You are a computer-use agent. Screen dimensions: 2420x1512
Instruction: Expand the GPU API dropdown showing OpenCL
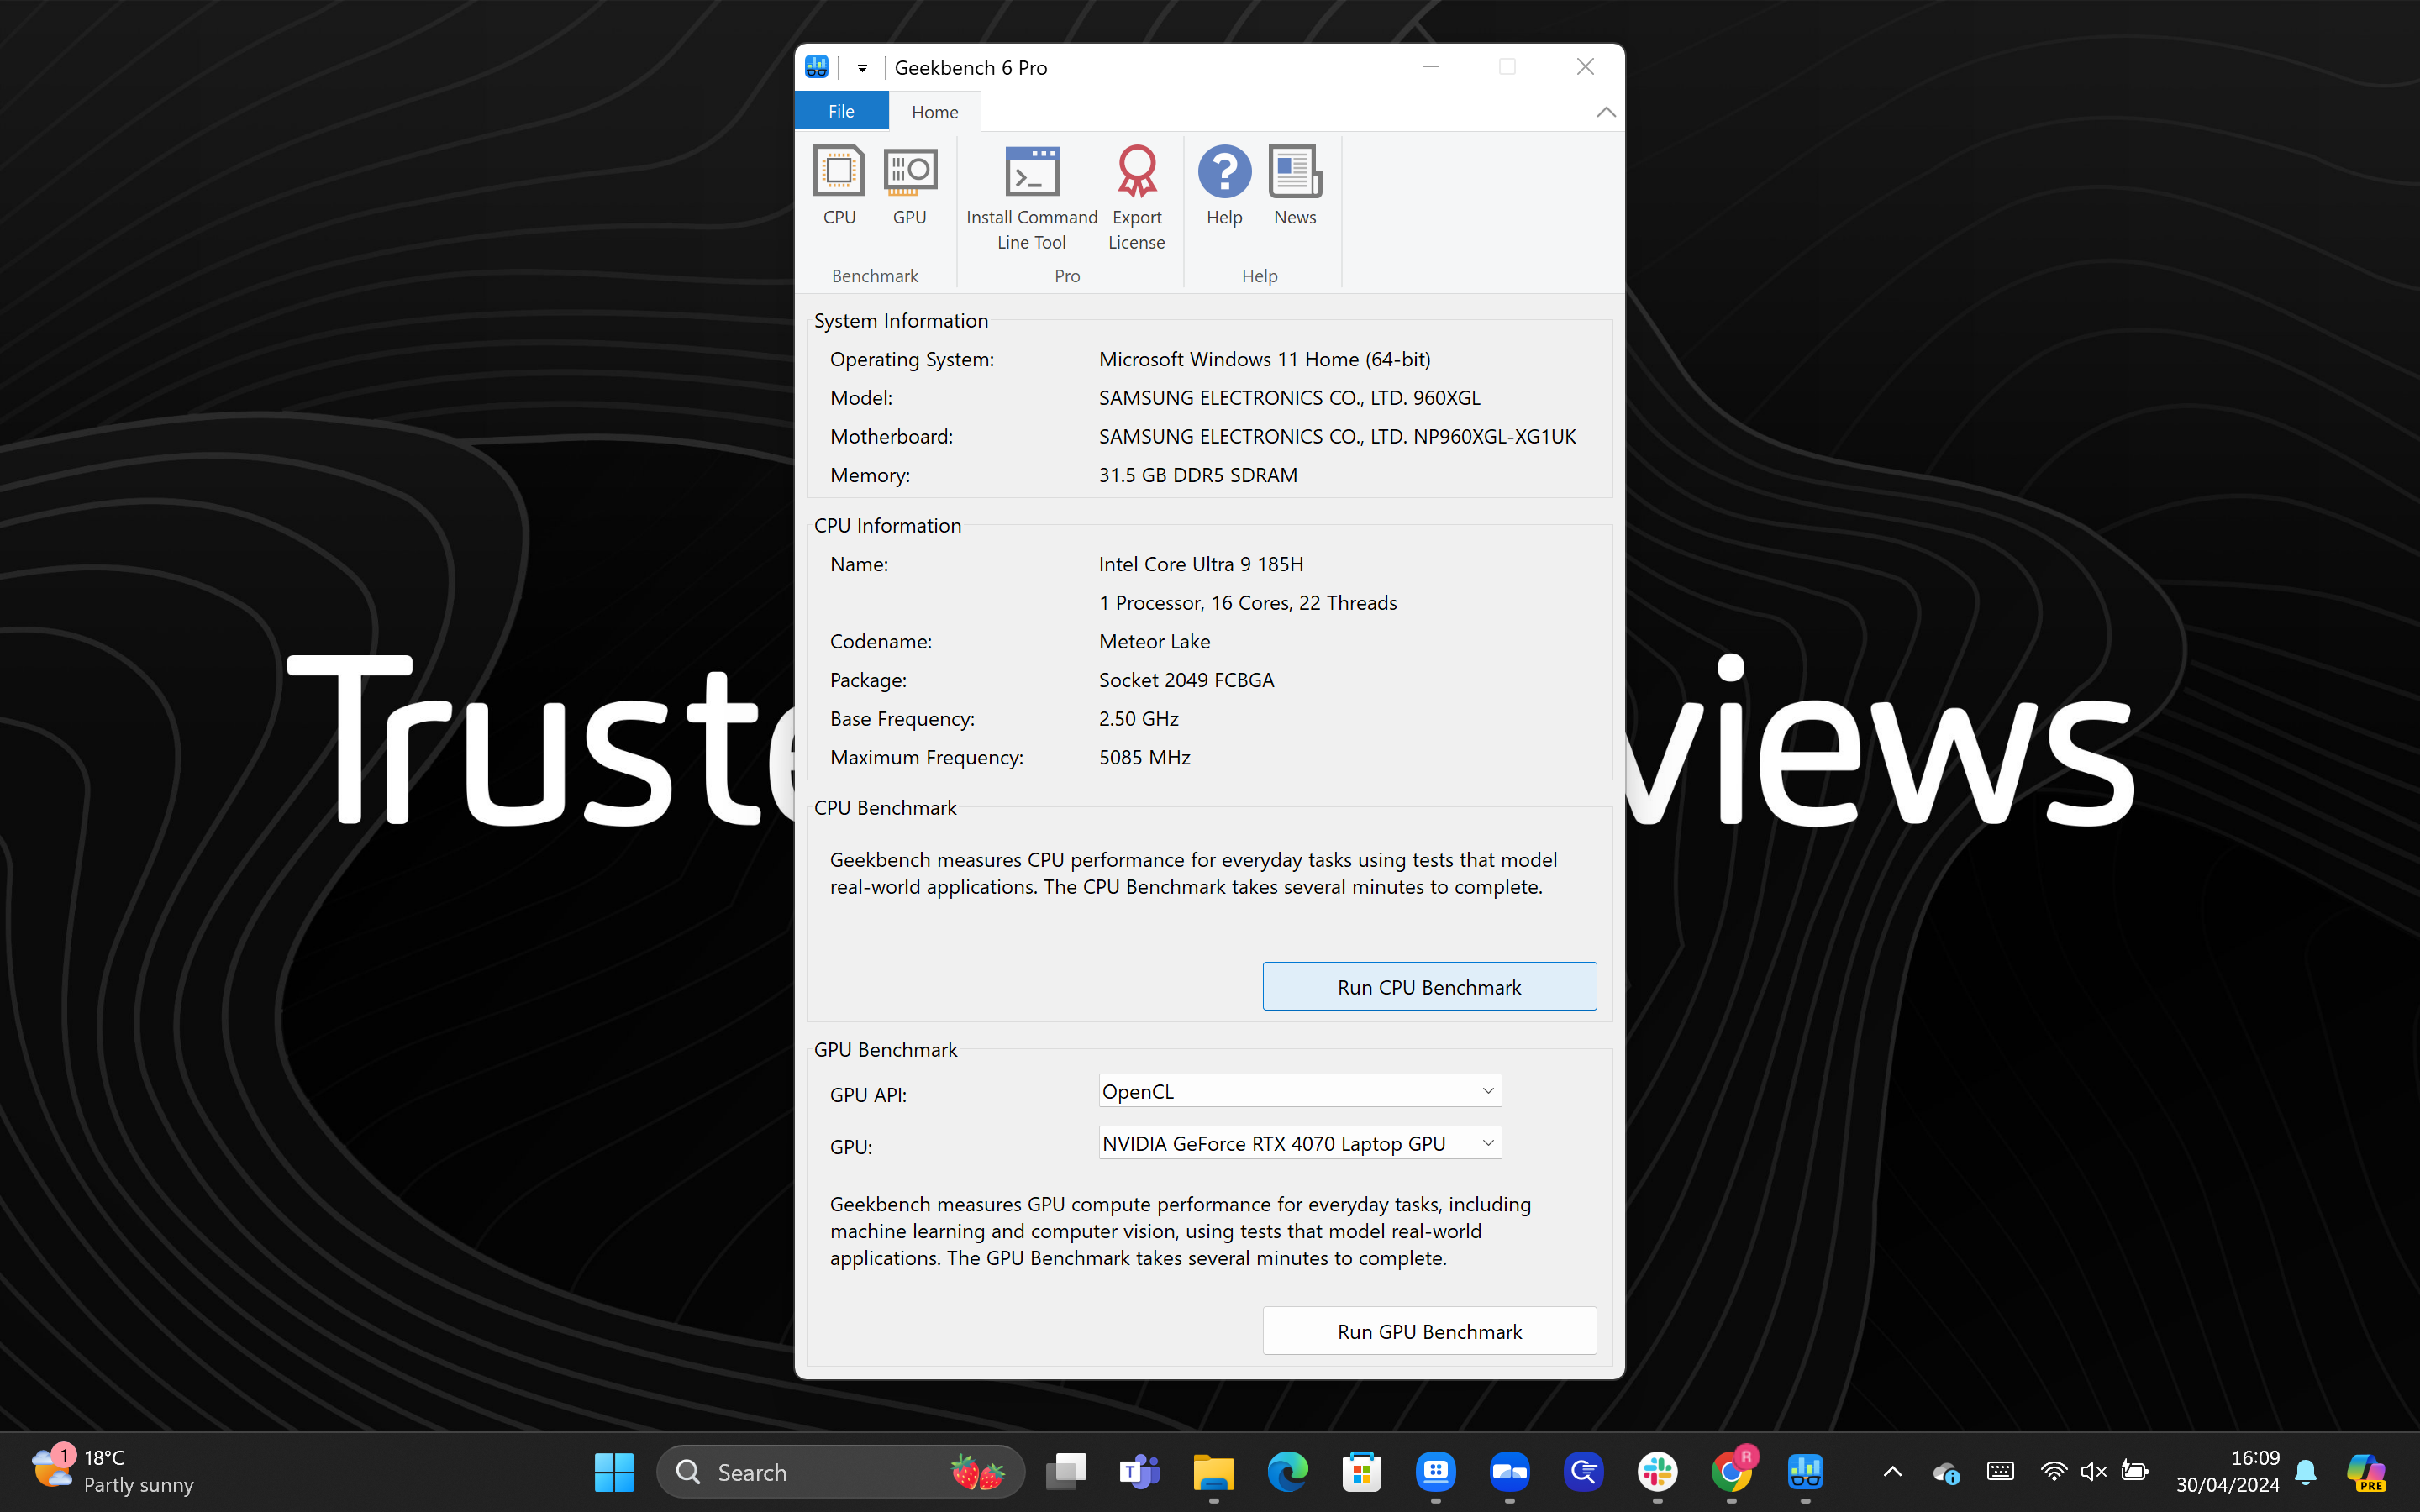(1299, 1091)
